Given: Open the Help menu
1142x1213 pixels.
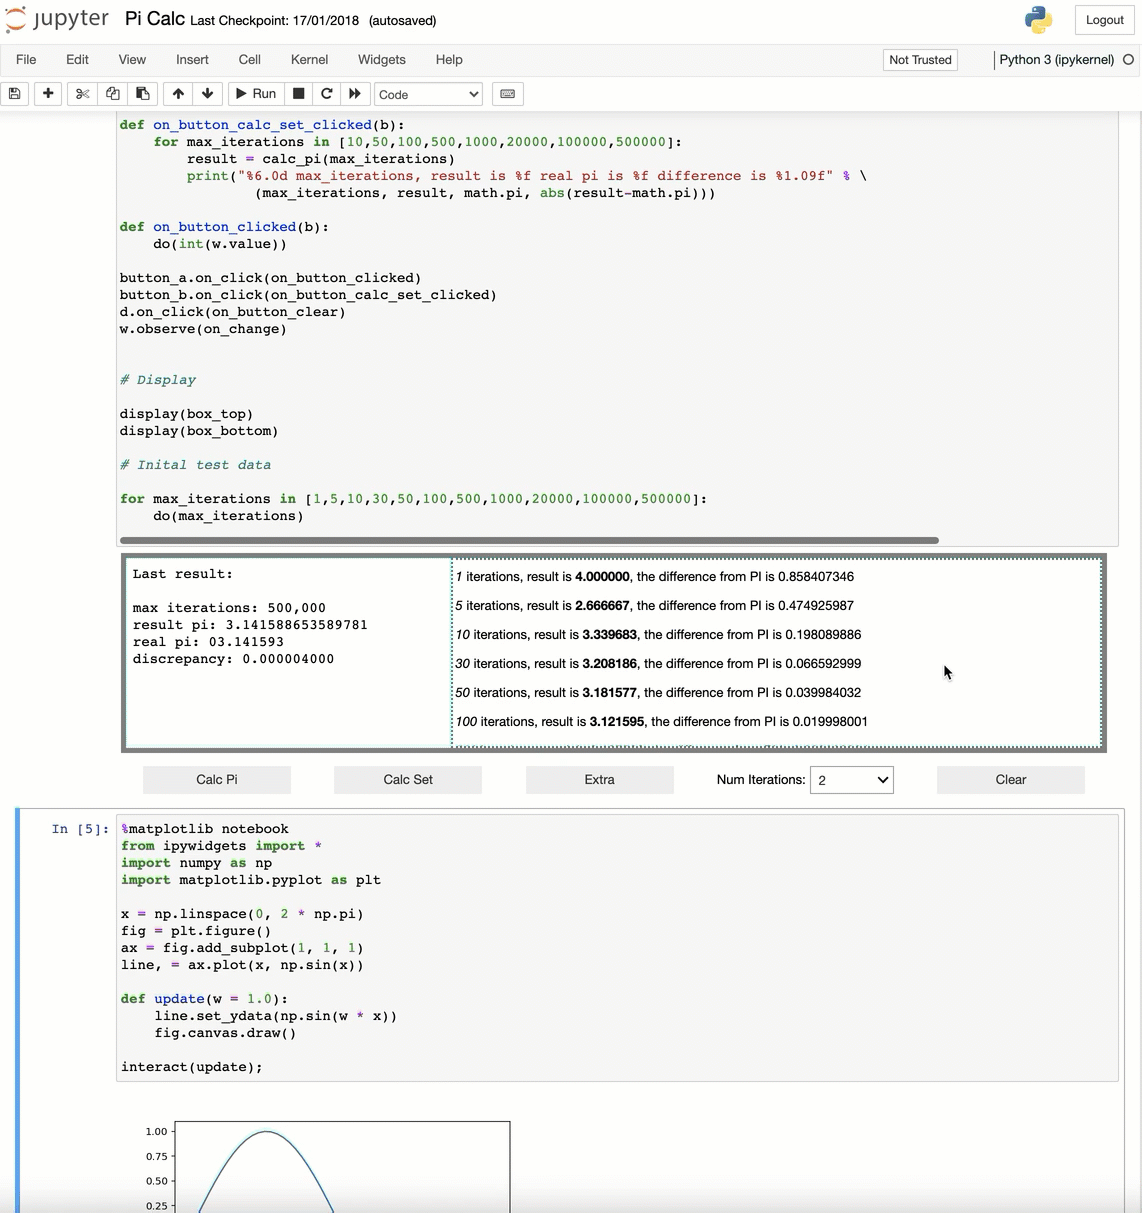Looking at the screenshot, I should (x=449, y=60).
